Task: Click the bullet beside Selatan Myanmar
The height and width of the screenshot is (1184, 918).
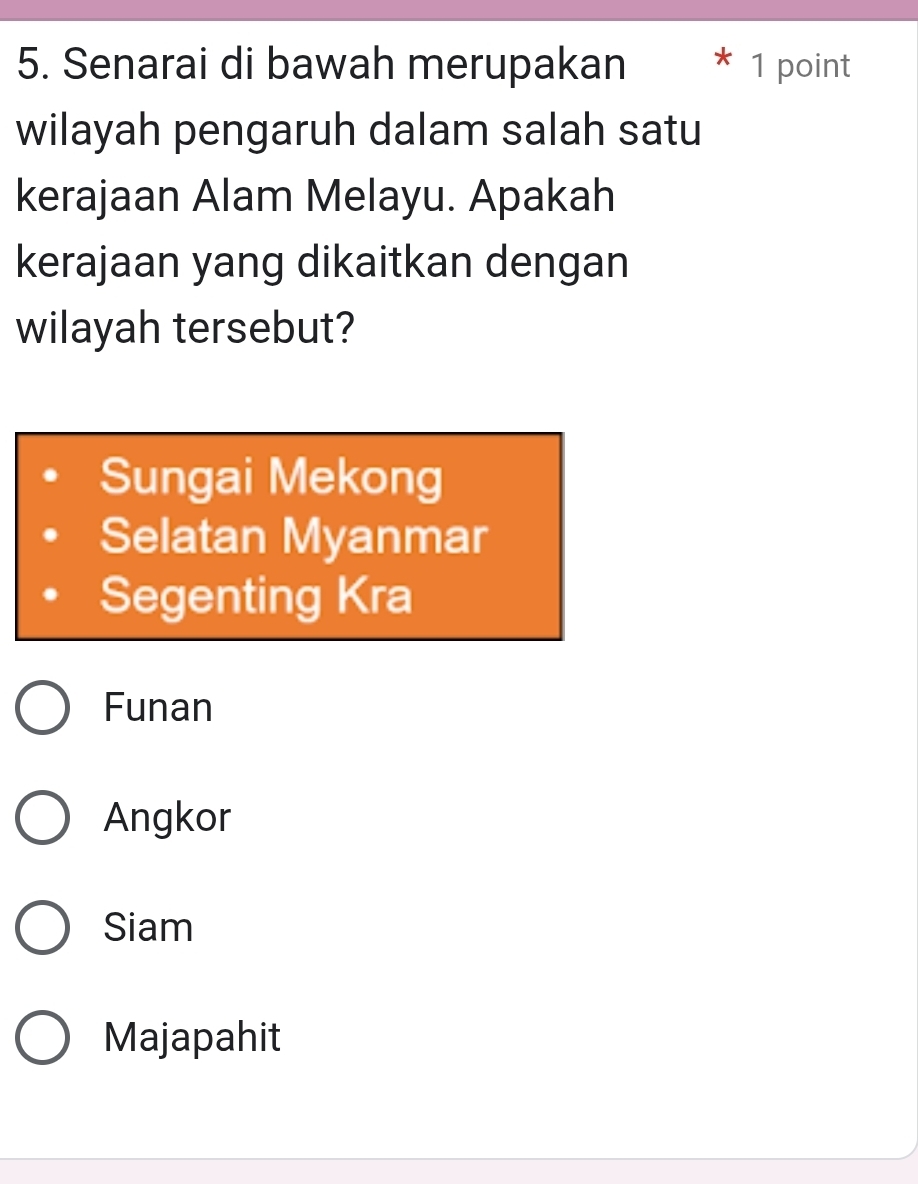Action: tap(49, 537)
